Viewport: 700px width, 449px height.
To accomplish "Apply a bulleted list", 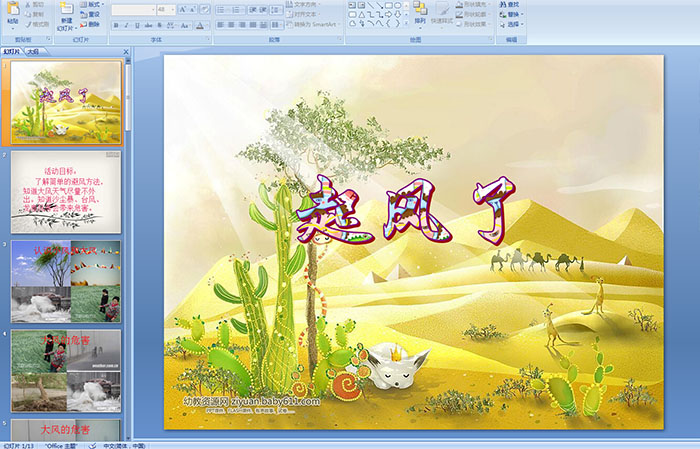I will pos(222,9).
